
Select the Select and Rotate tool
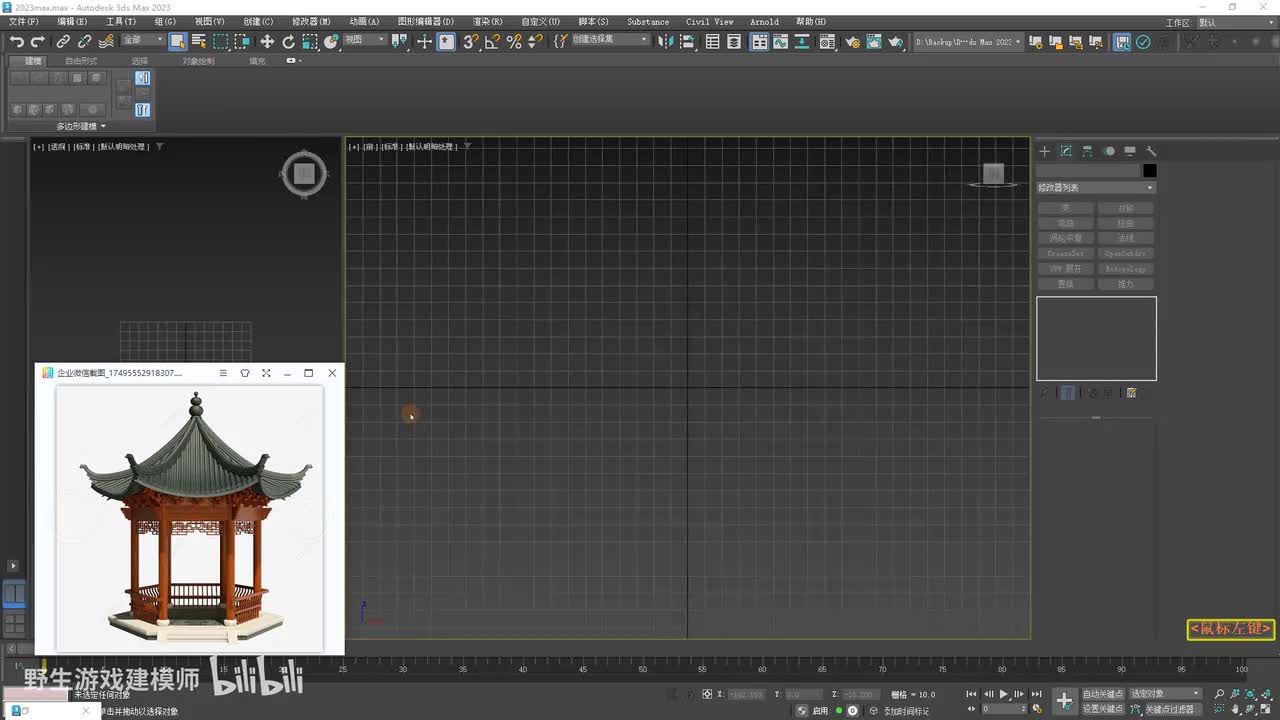pos(289,41)
